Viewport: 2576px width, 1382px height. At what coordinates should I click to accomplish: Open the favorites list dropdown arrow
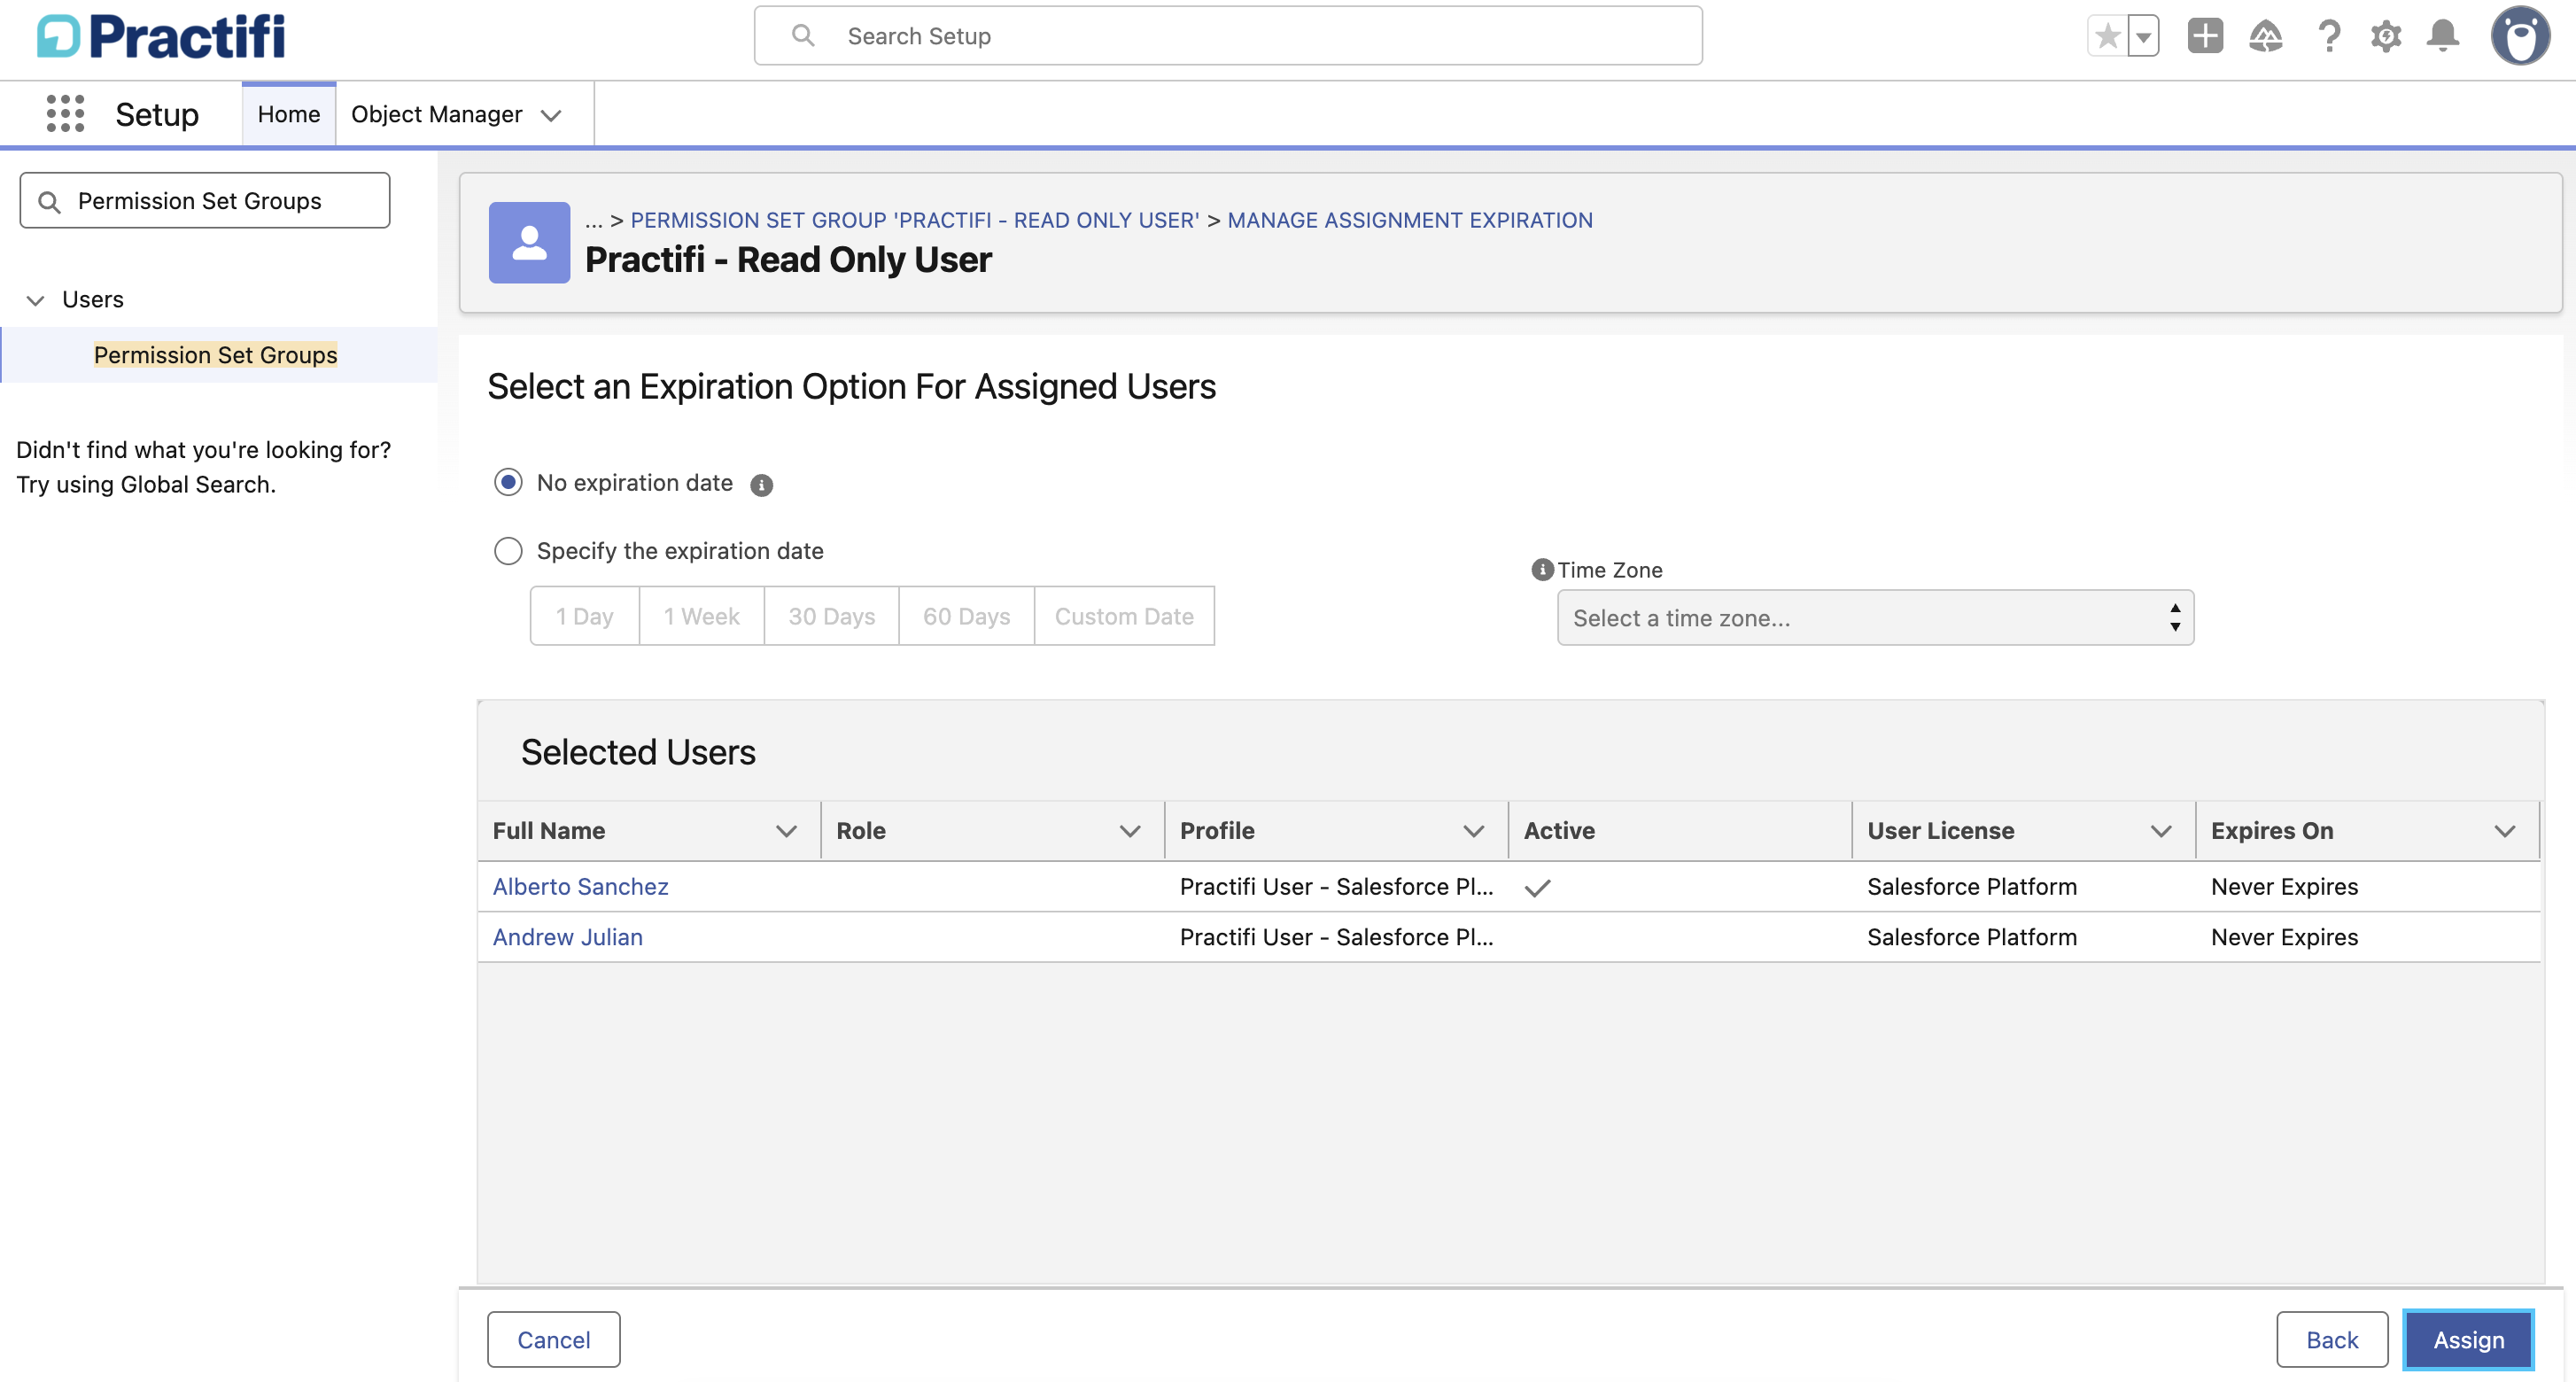(x=2143, y=37)
